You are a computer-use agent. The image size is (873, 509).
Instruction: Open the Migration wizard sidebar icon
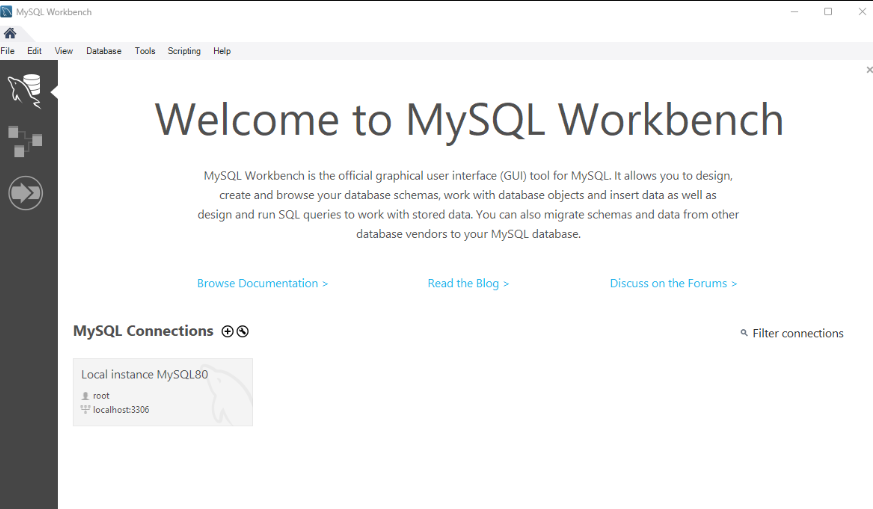click(25, 193)
